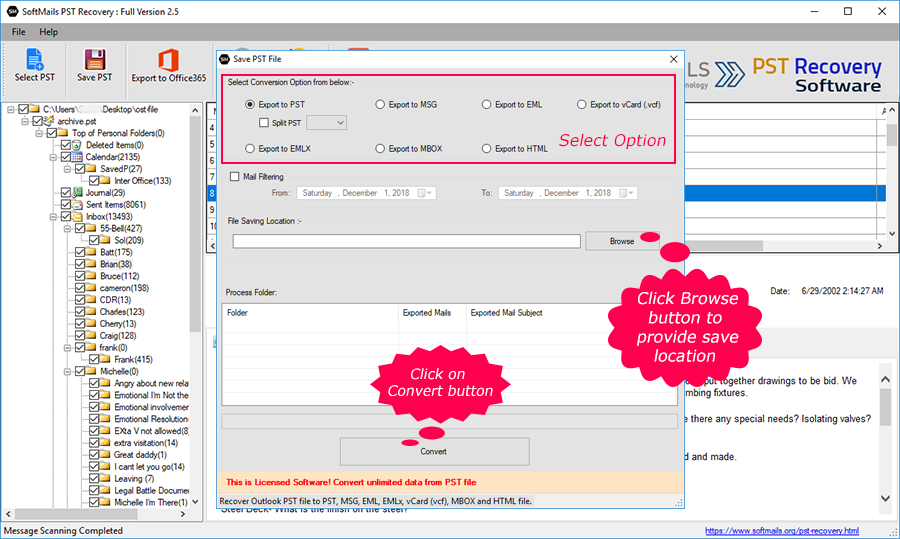Viewport: 900px width, 539px height.
Task: Pick the Export to HTML radio button
Action: coord(487,149)
